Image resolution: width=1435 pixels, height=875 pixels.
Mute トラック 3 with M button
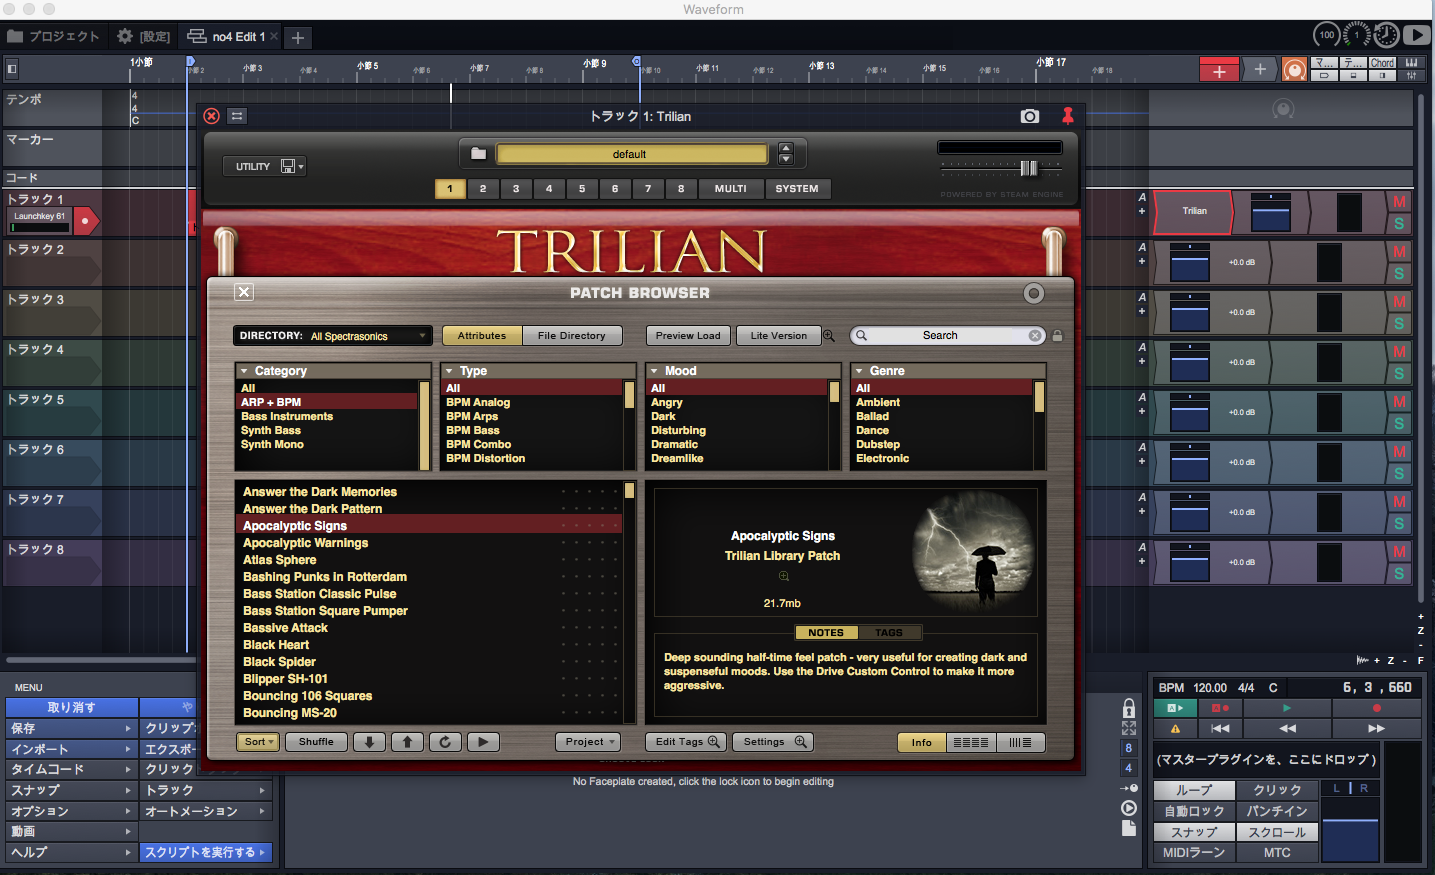point(1399,302)
